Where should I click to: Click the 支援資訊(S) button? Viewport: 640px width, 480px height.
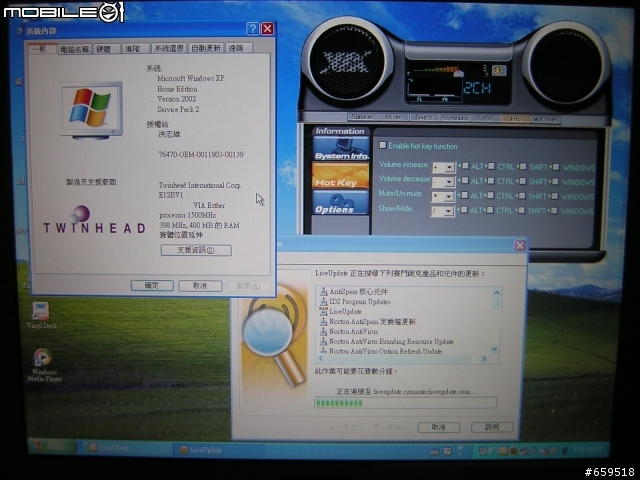coord(196,250)
